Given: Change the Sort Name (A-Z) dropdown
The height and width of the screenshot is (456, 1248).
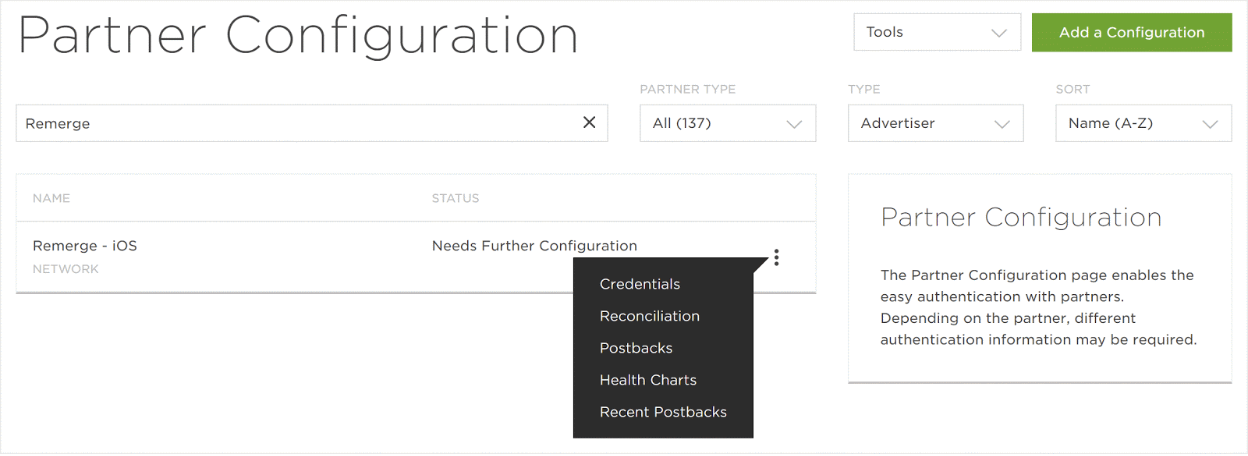Looking at the screenshot, I should 1143,124.
